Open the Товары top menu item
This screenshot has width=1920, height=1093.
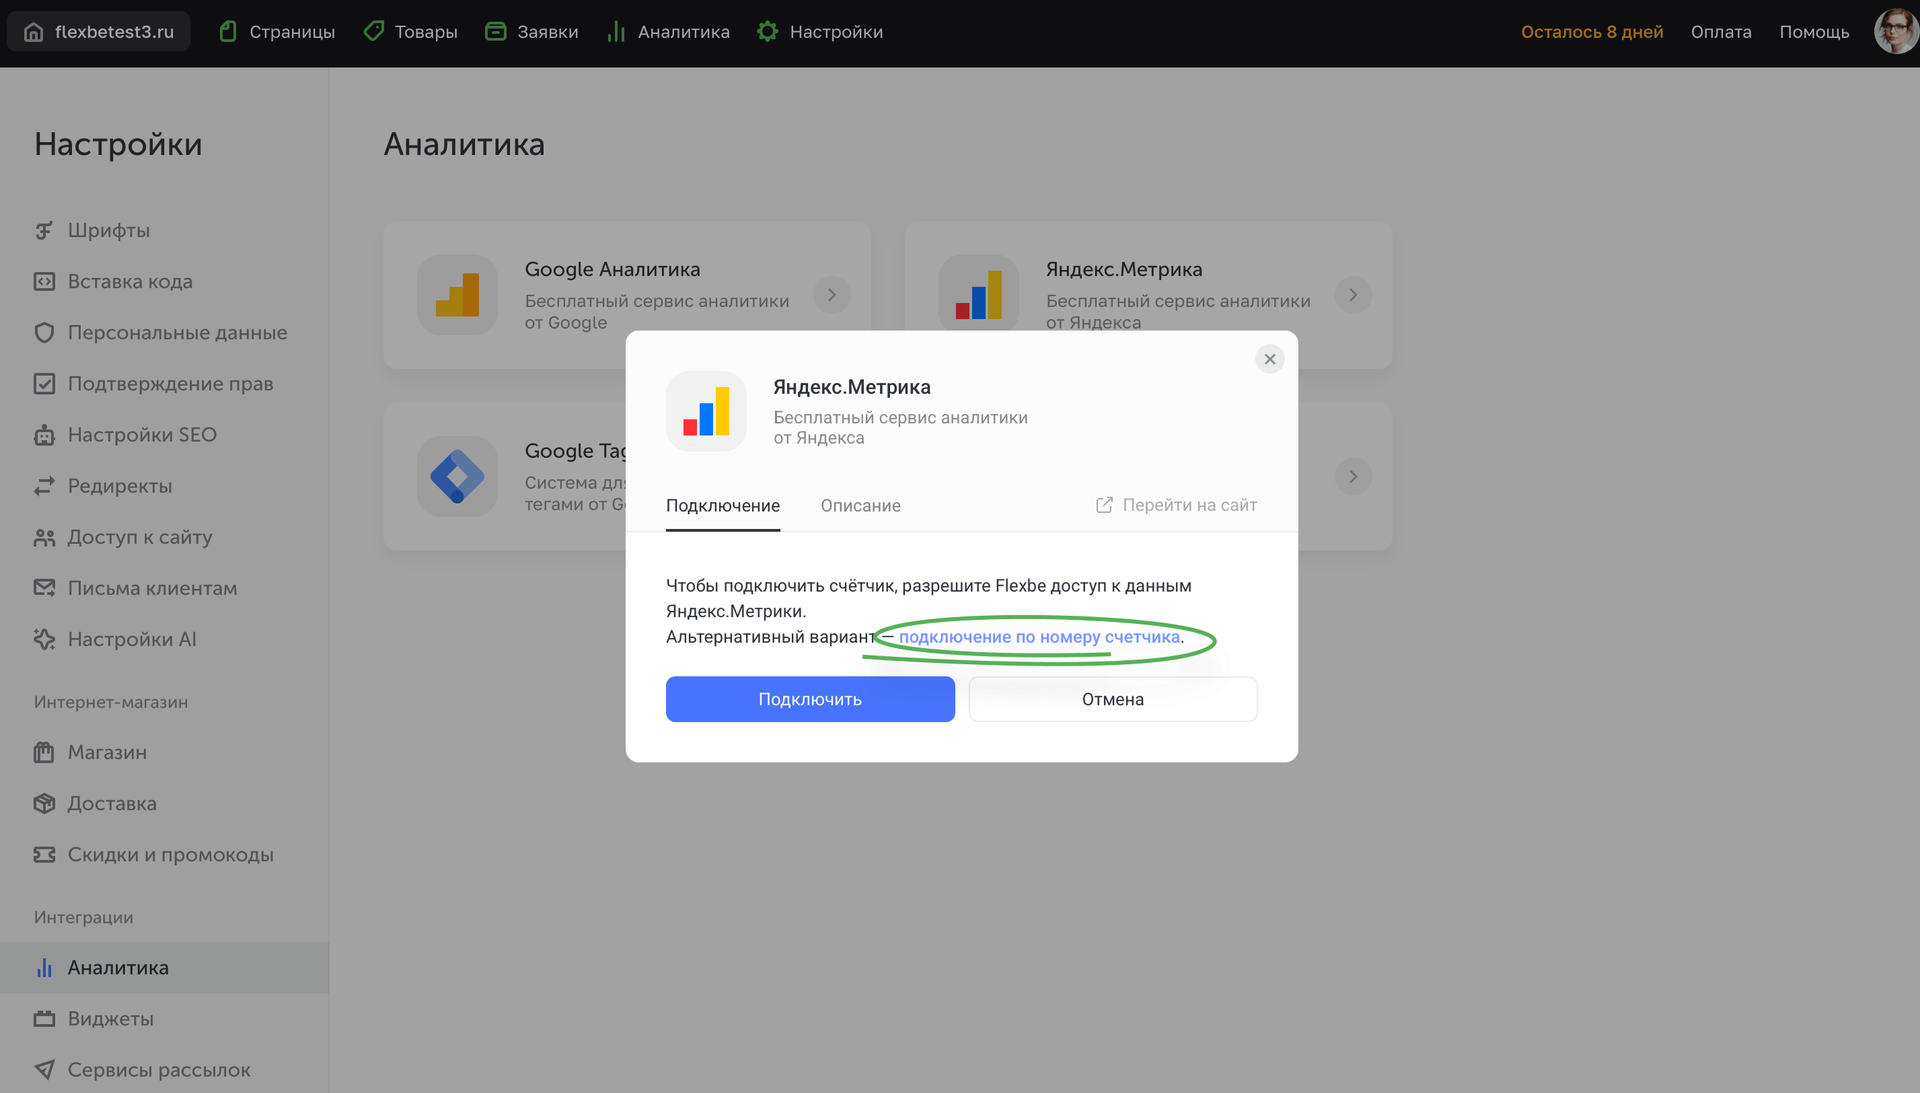point(410,32)
